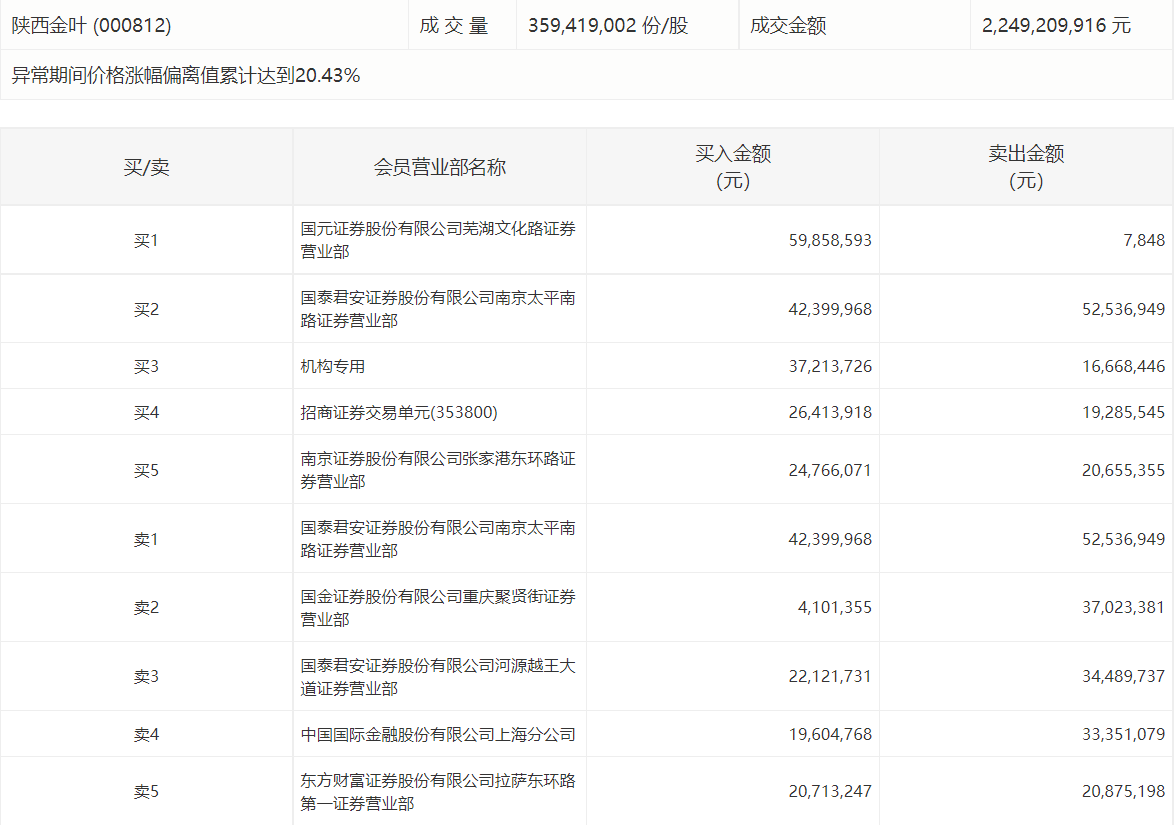Click the 买1 row label
1174x825 pixels.
click(x=146, y=240)
